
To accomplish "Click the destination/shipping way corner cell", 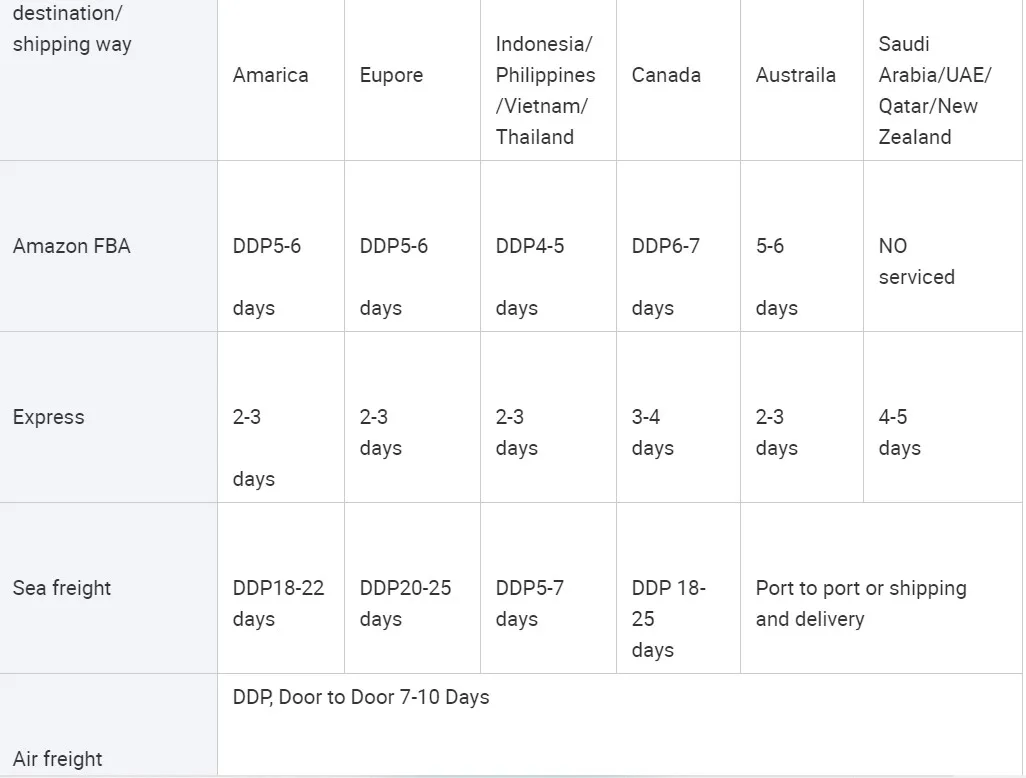I will coord(108,80).
